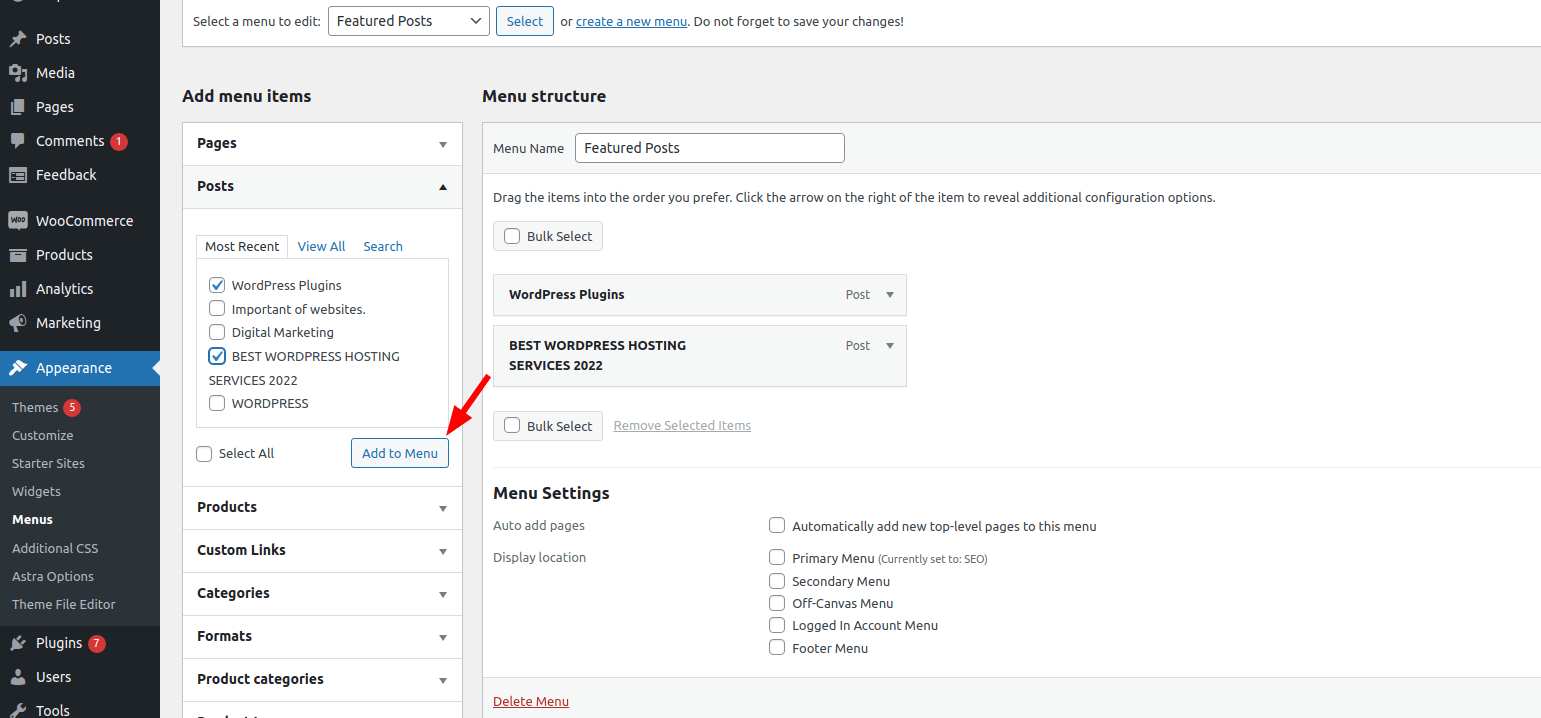Click the Plugins plug icon
Image resolution: width=1541 pixels, height=718 pixels.
[x=18, y=643]
